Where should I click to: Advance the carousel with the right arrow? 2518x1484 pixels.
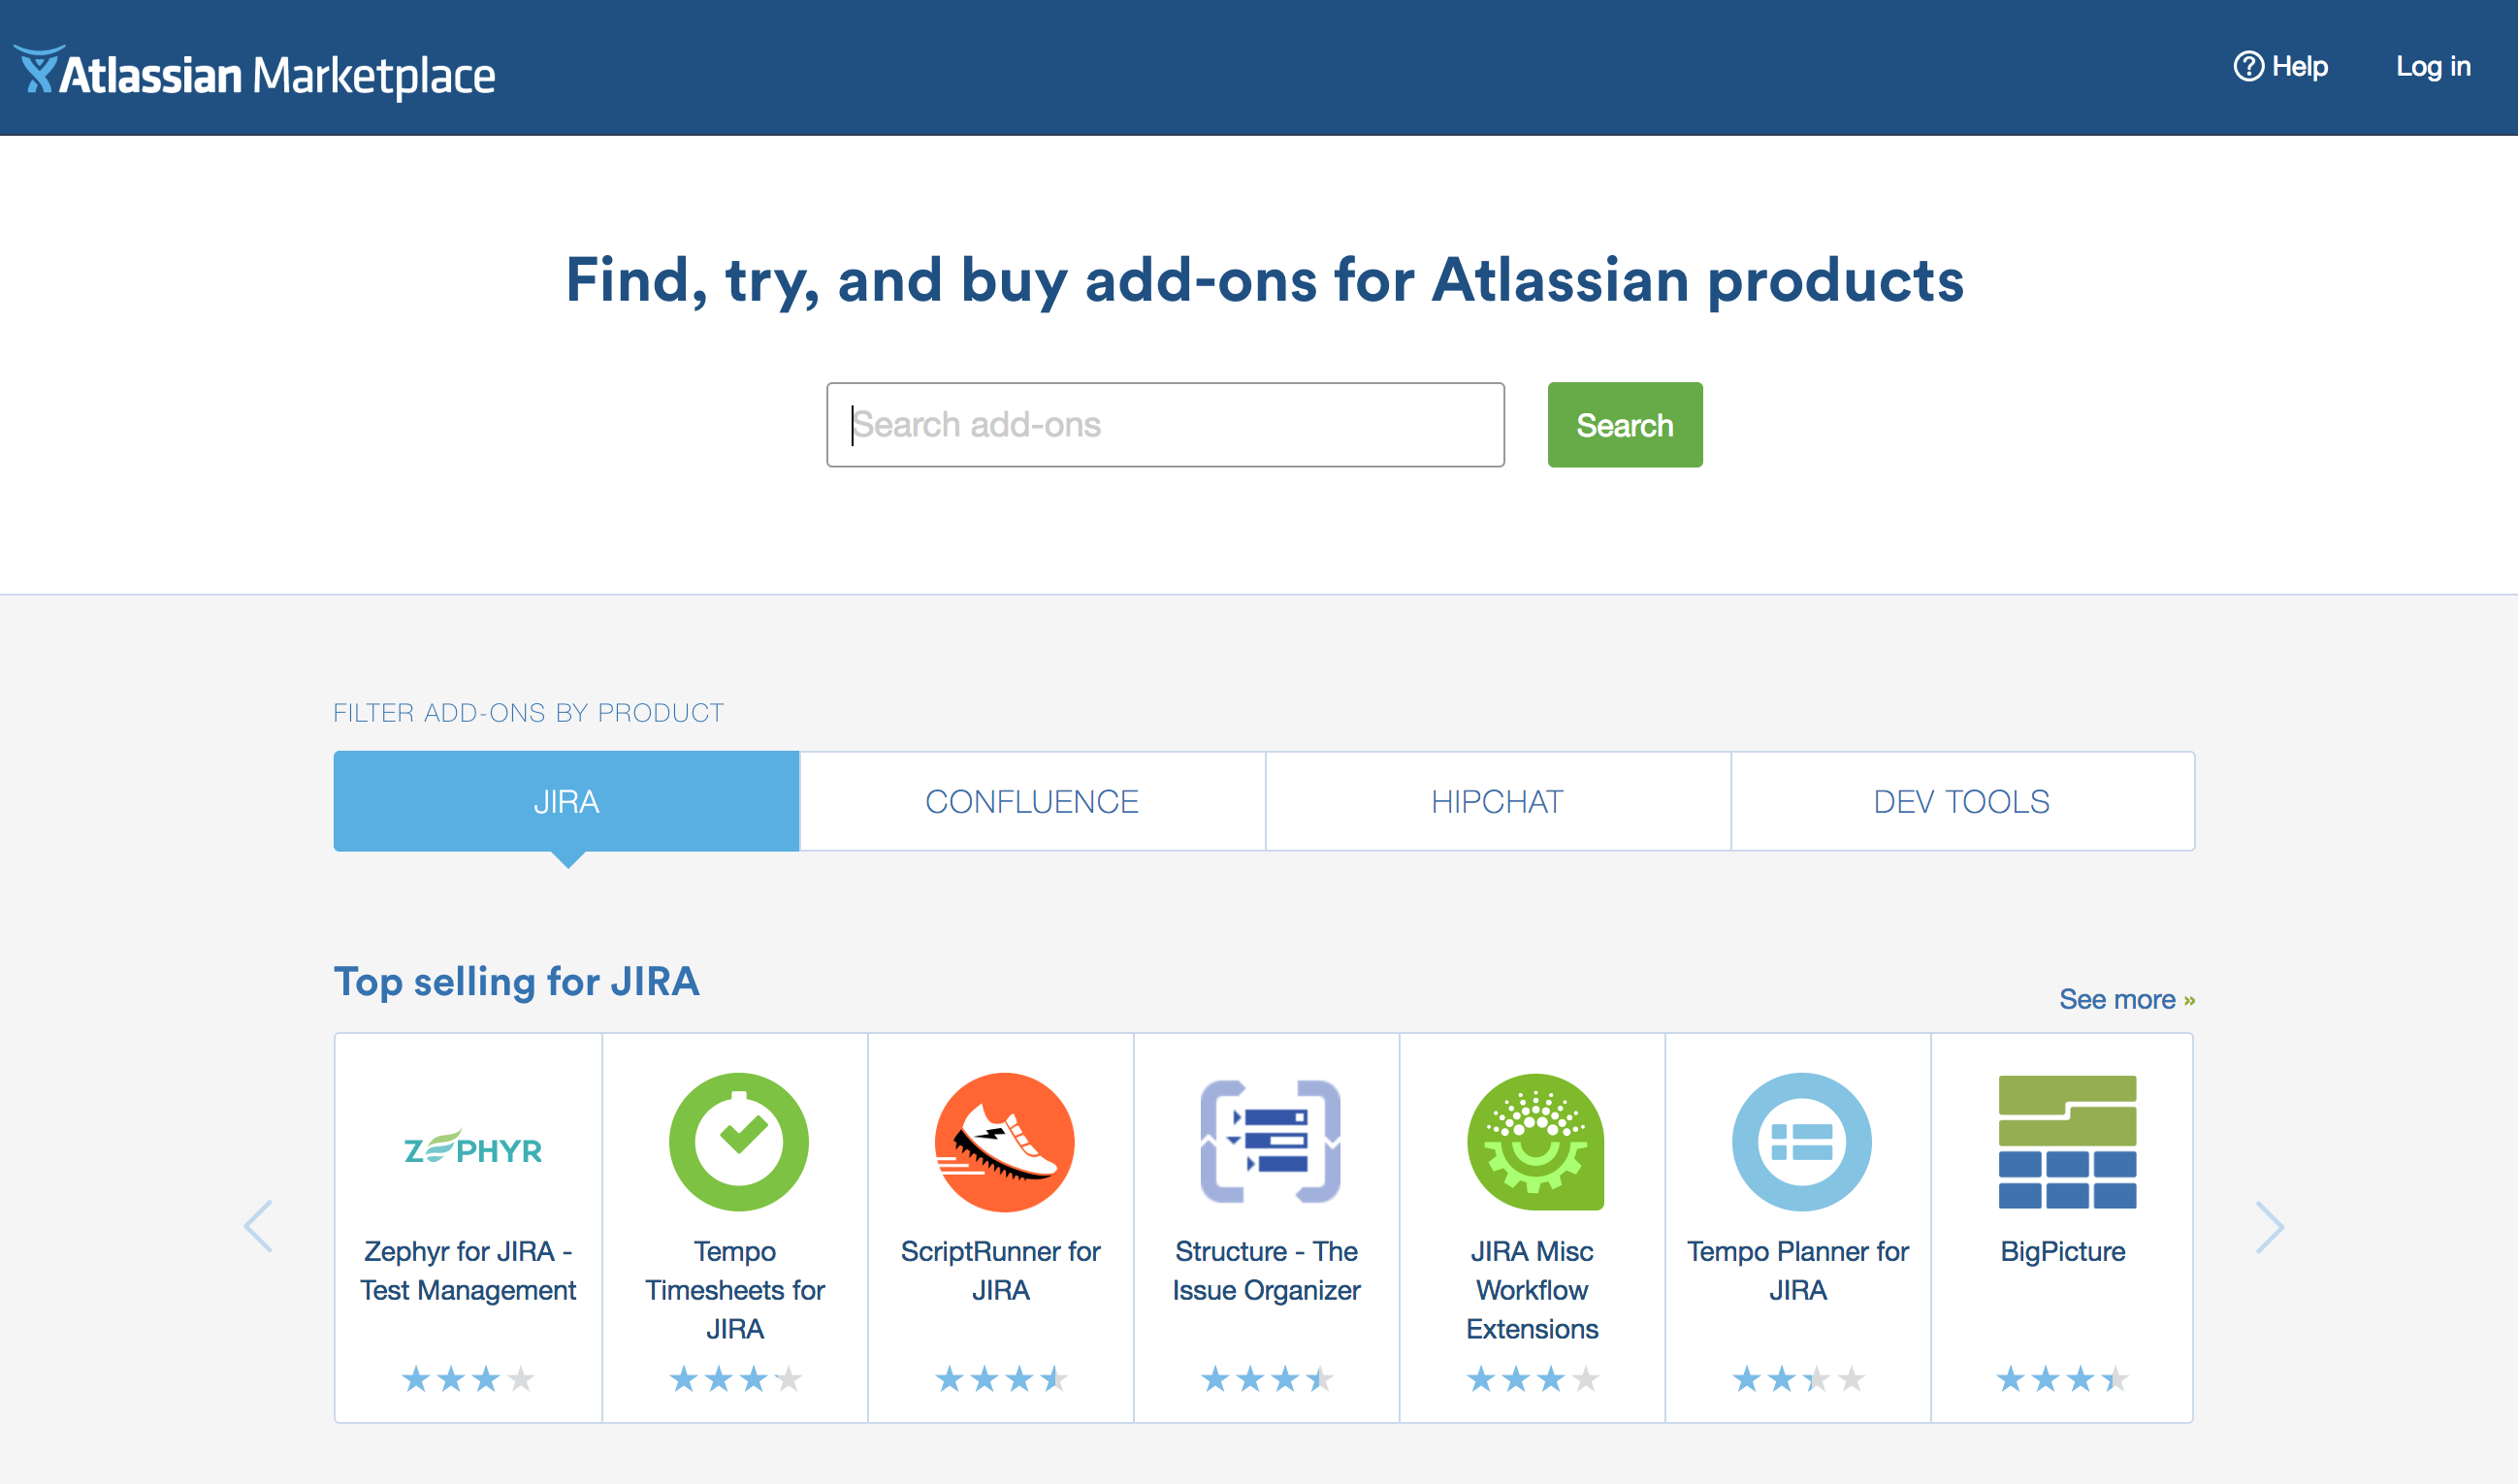2272,1226
